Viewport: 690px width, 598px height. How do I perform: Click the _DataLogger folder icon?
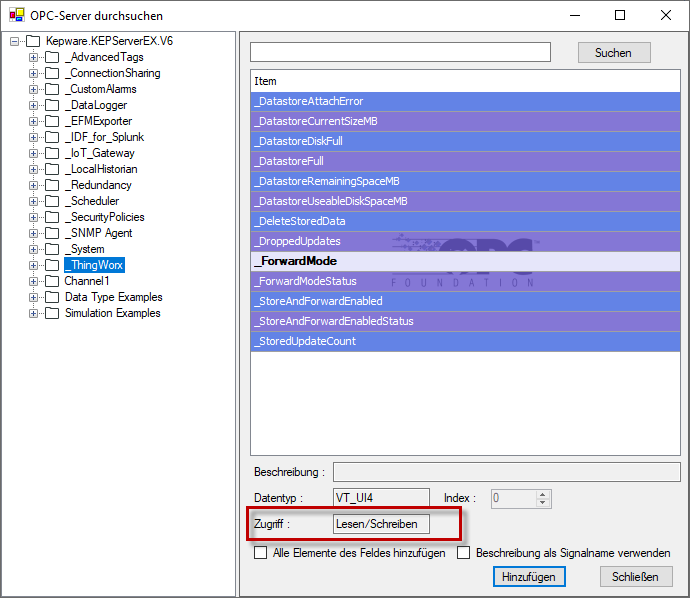pyautogui.click(x=52, y=105)
